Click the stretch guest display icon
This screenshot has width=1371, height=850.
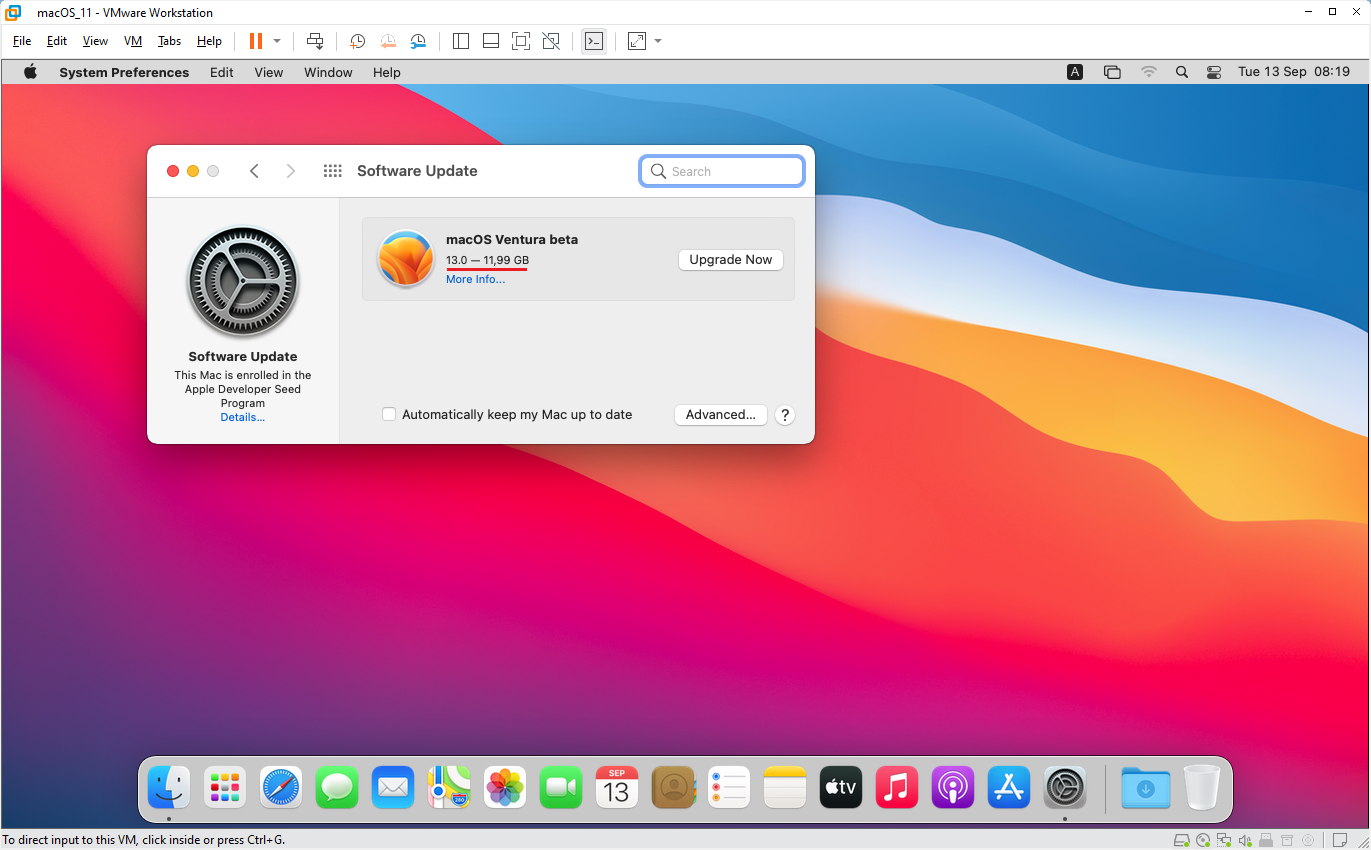637,41
